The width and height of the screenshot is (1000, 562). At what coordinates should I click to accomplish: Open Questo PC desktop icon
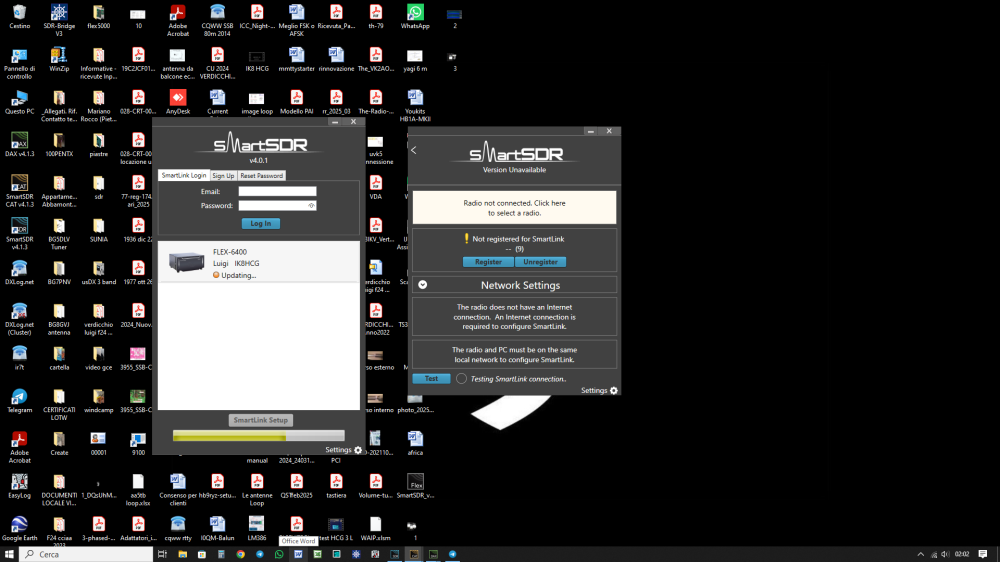pyautogui.click(x=19, y=102)
